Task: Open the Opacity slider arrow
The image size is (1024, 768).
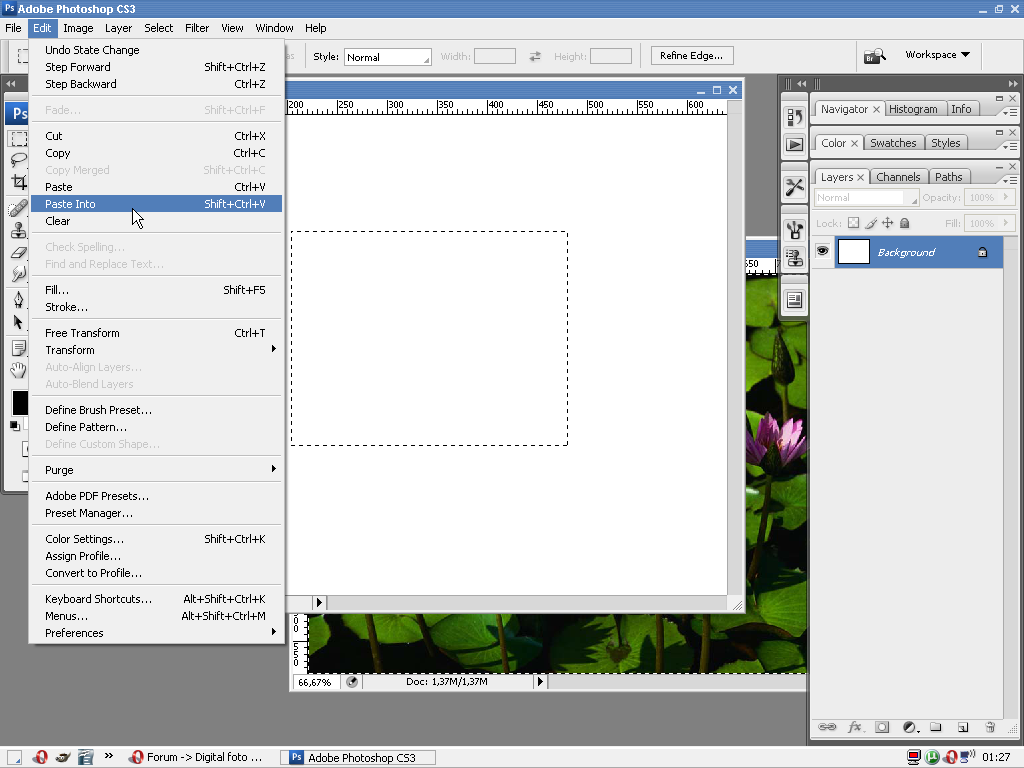Action: (x=1006, y=197)
